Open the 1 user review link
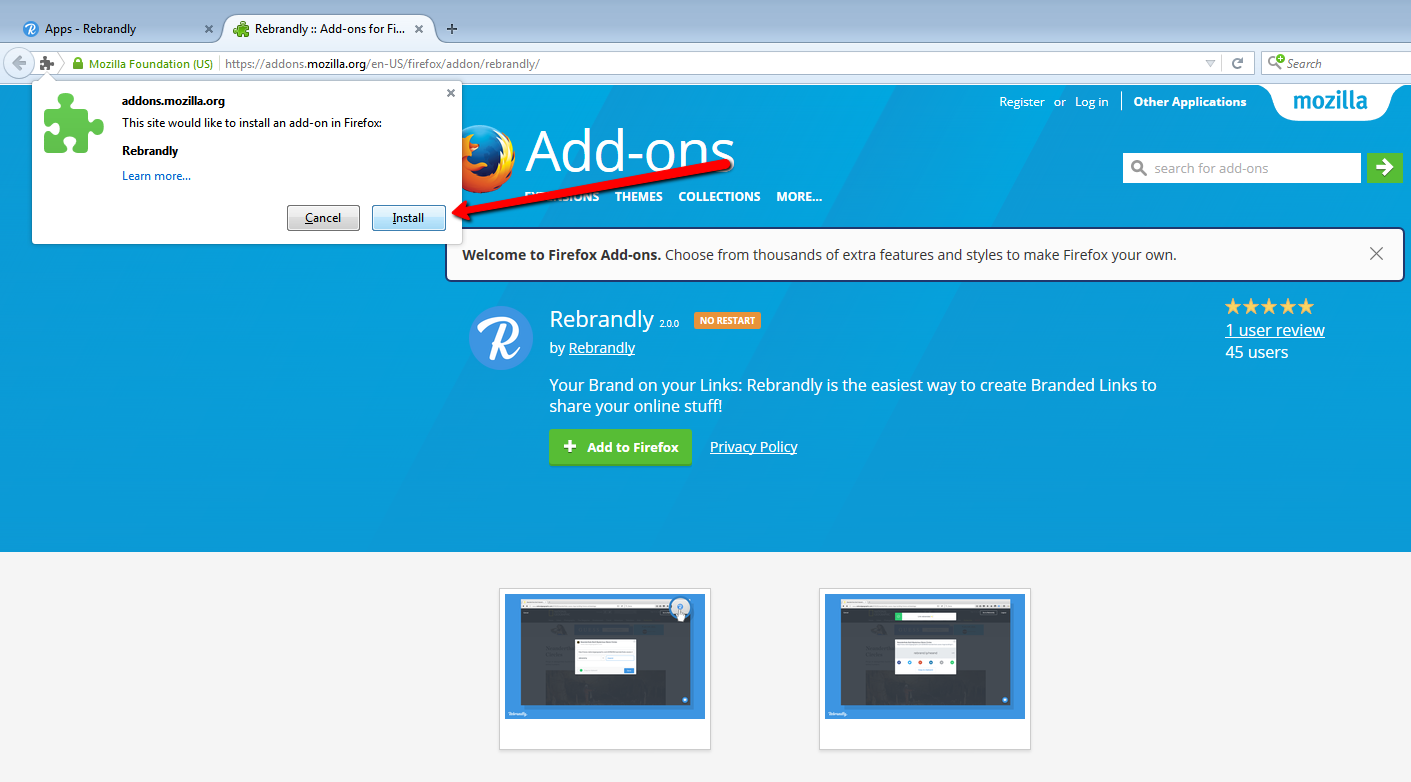Image resolution: width=1411 pixels, height=782 pixels. point(1275,330)
